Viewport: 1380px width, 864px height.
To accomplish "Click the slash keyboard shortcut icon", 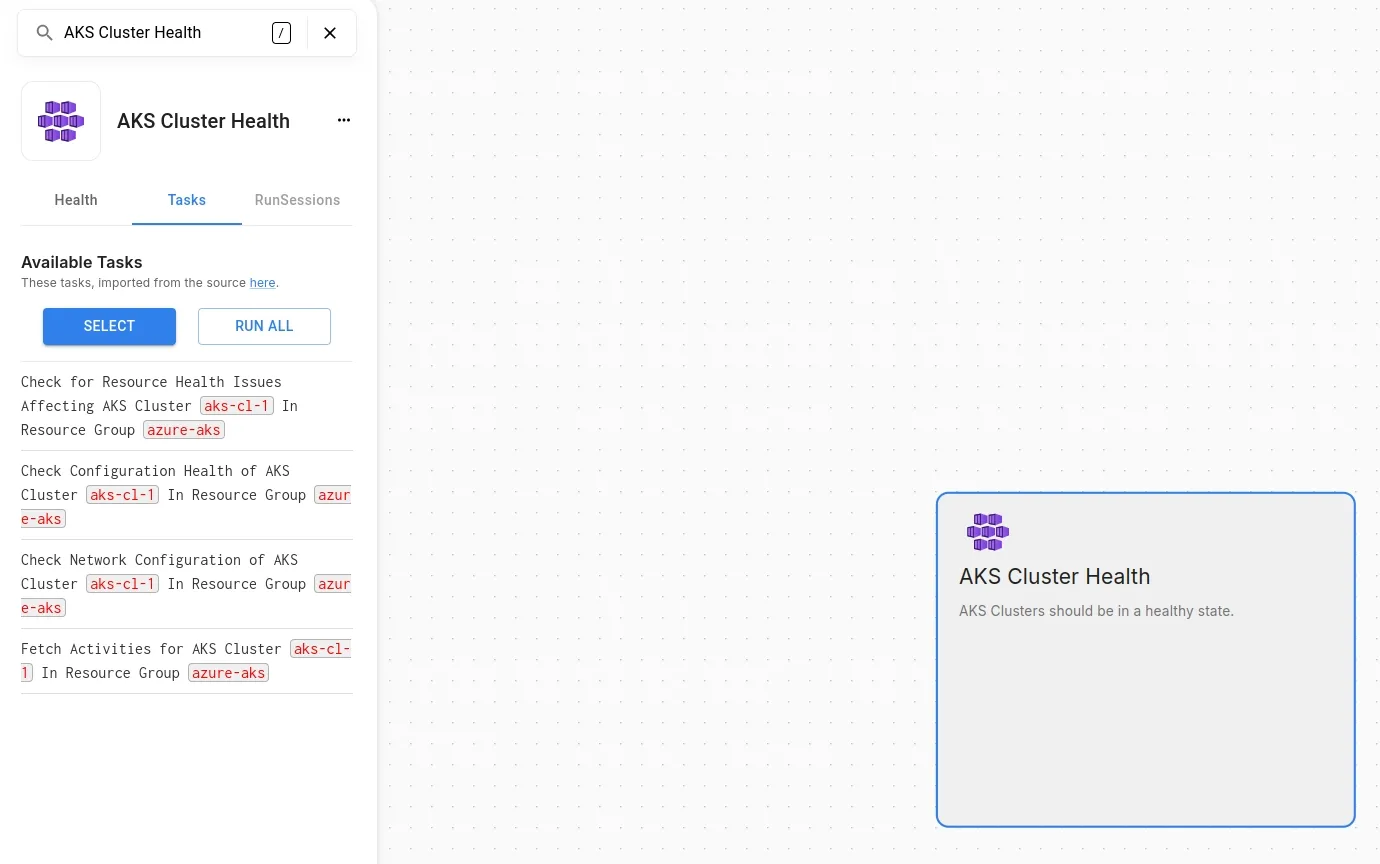I will [x=281, y=33].
